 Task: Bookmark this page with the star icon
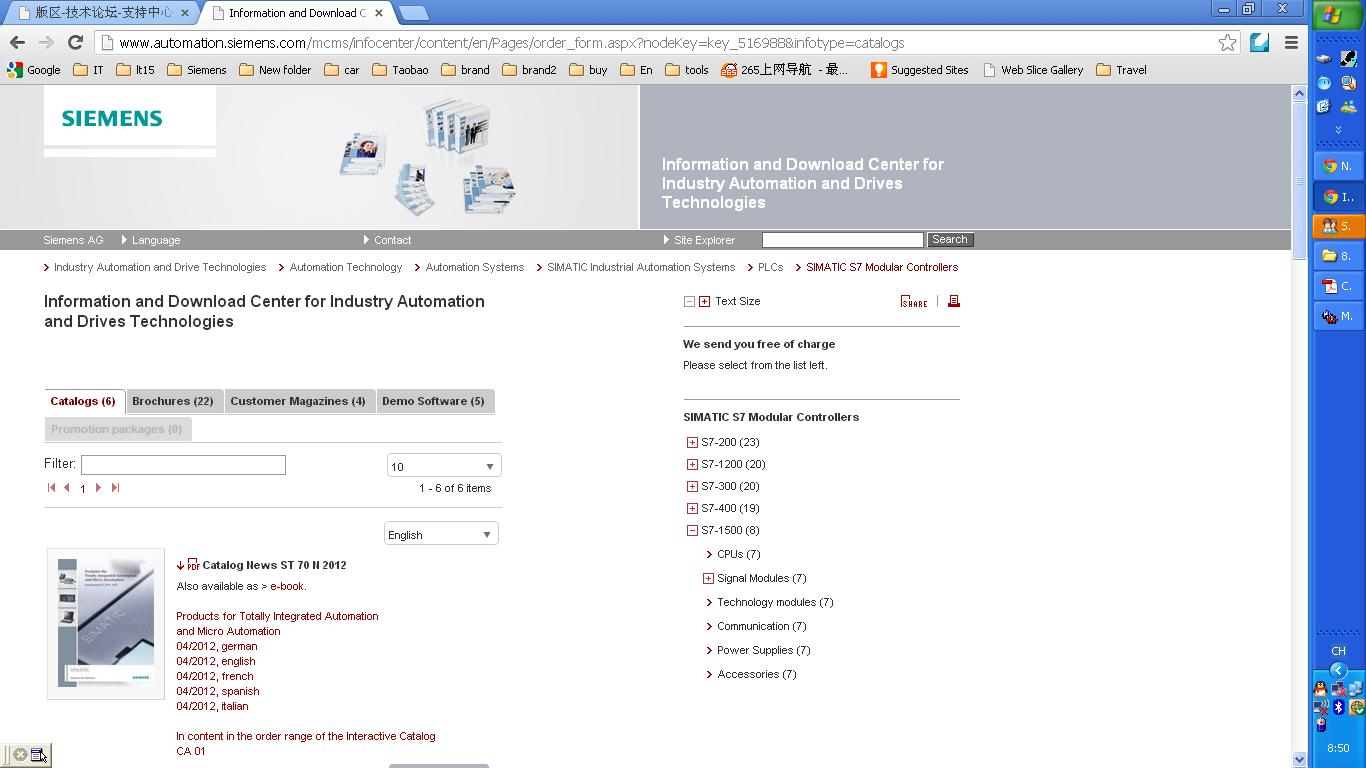[x=1227, y=42]
